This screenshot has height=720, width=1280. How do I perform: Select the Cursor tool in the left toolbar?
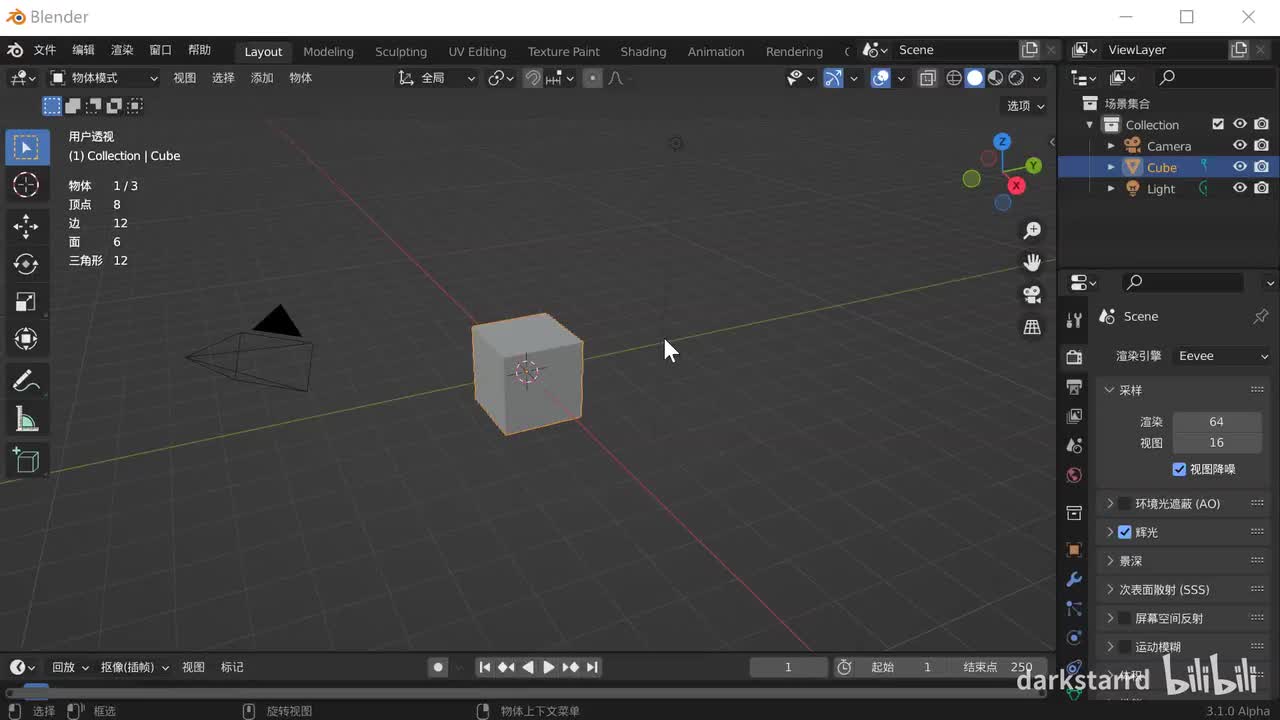[x=26, y=185]
